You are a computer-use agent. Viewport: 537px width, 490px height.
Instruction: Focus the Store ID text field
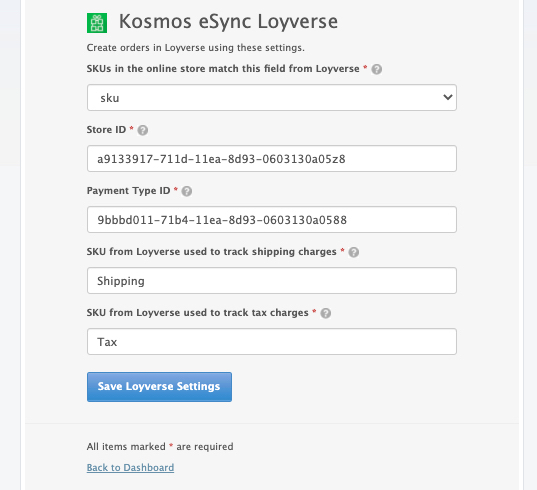(272, 159)
